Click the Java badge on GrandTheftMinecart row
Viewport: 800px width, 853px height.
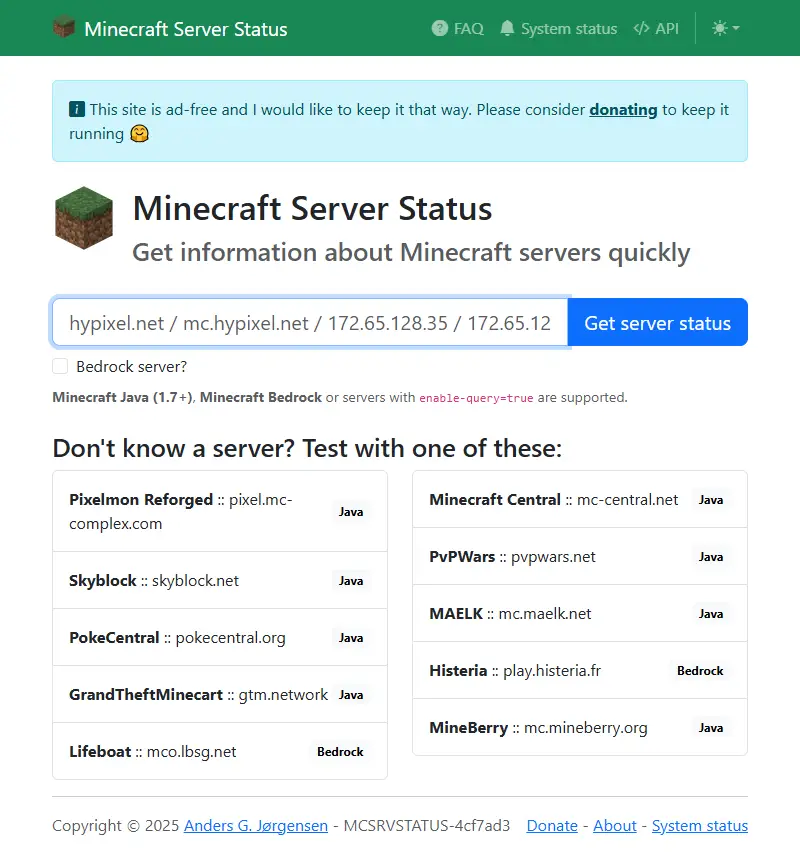click(351, 695)
